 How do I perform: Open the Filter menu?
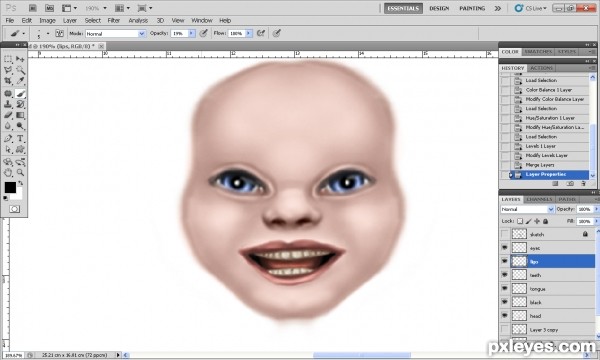click(114, 21)
